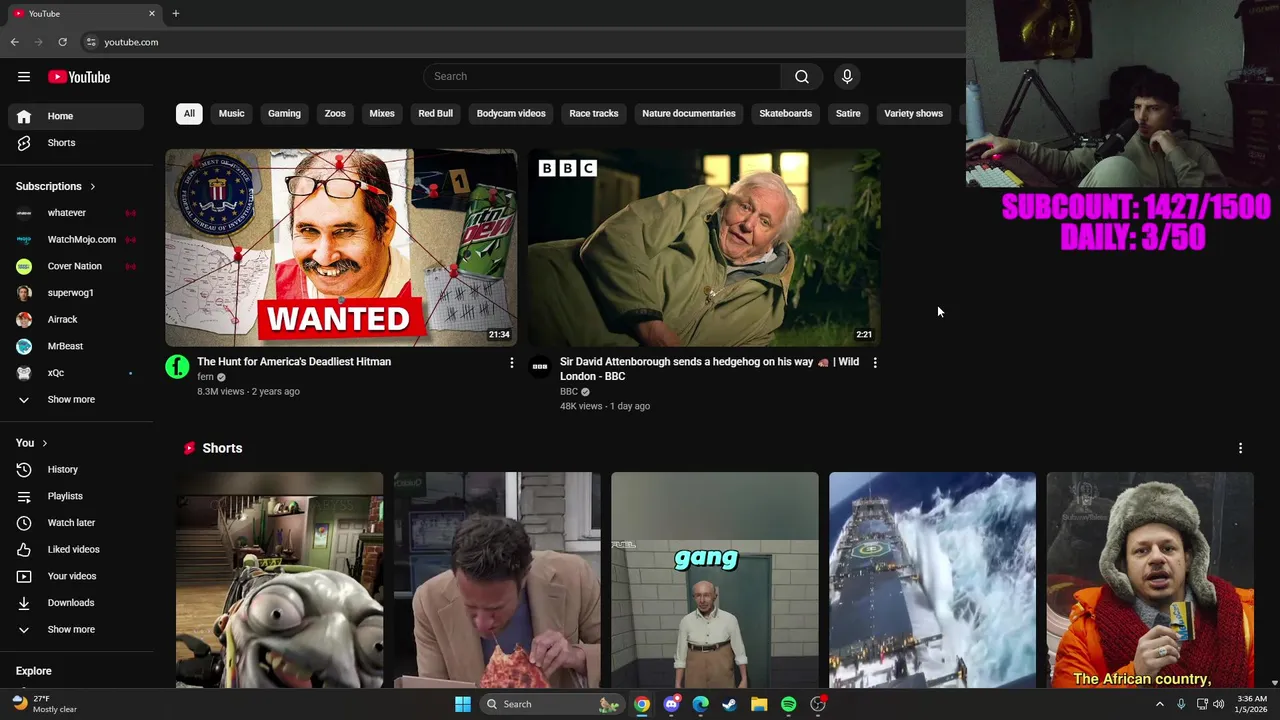Close the YouTube browser tab
This screenshot has height=720, width=1280.
152,13
